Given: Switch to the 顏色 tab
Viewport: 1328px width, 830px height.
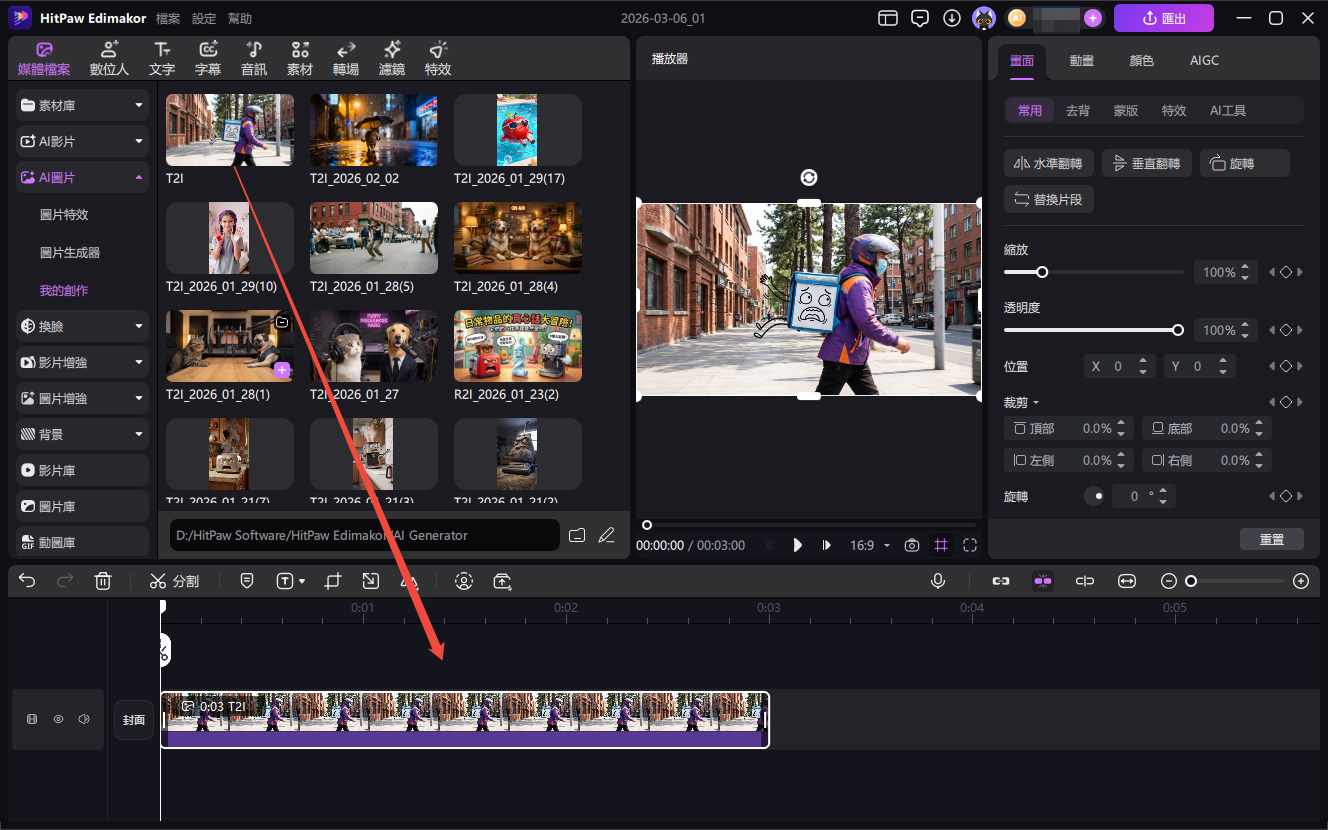Looking at the screenshot, I should [1141, 60].
